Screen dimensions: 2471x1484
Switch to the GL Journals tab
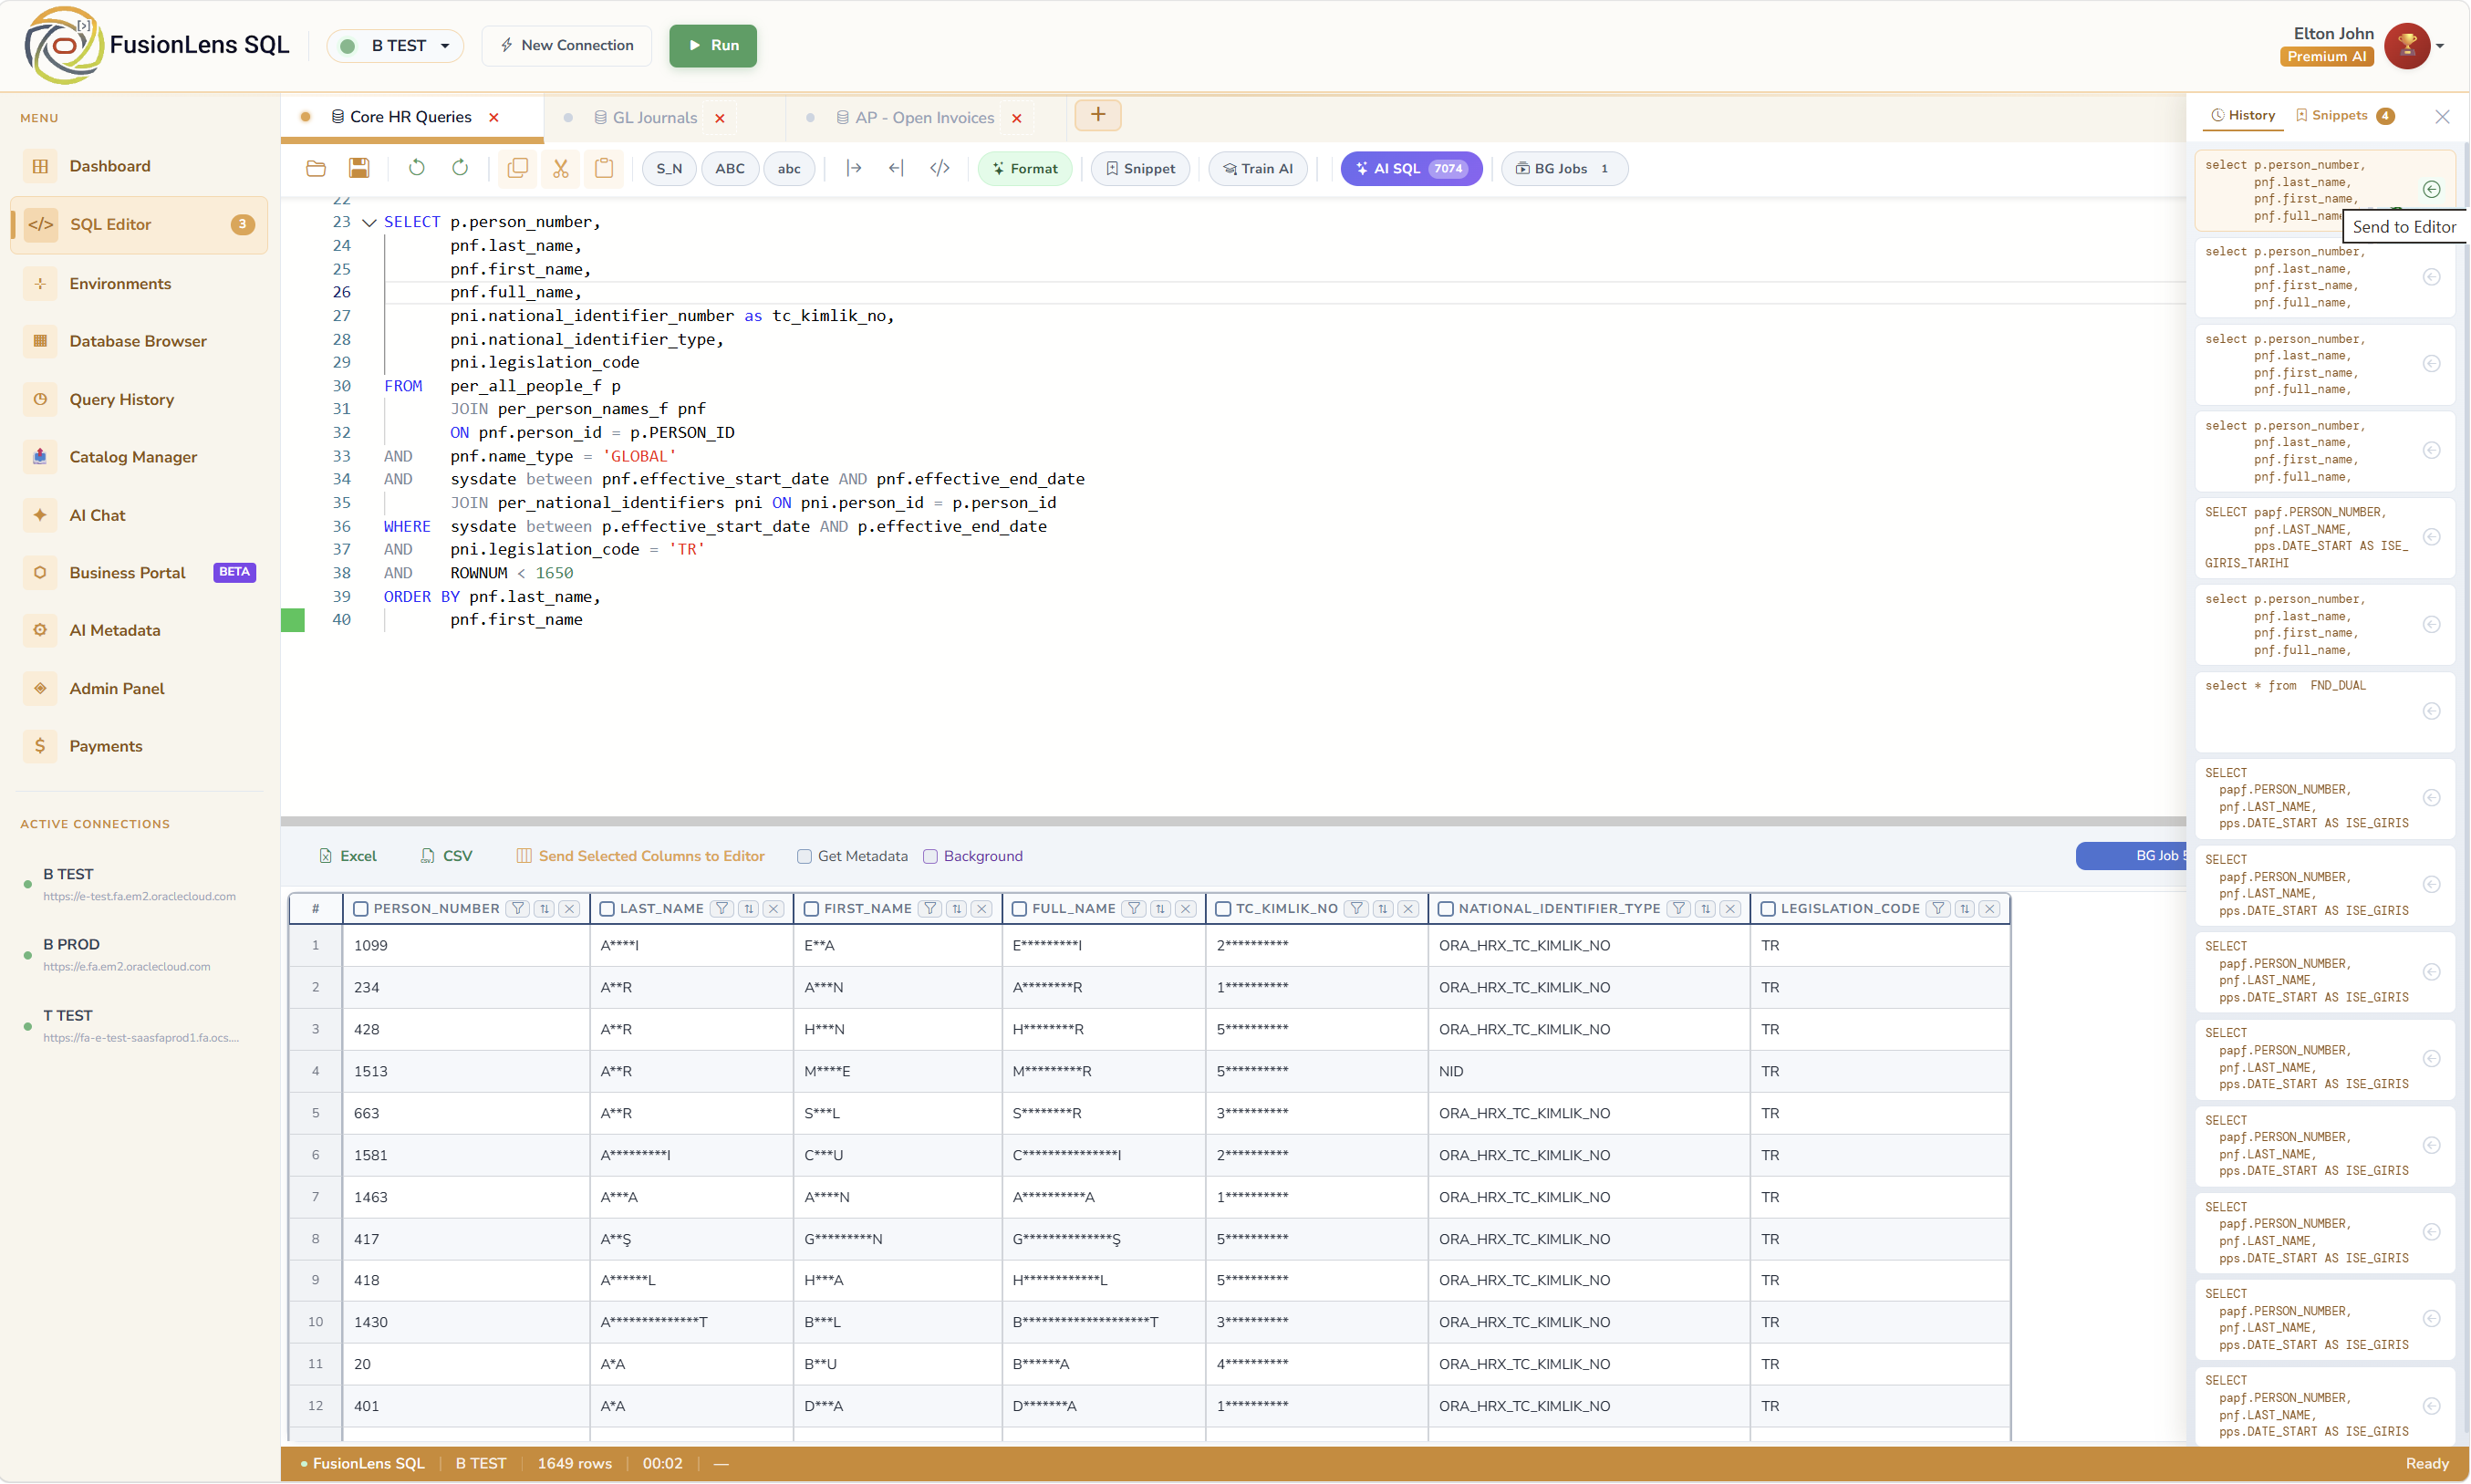(x=654, y=117)
